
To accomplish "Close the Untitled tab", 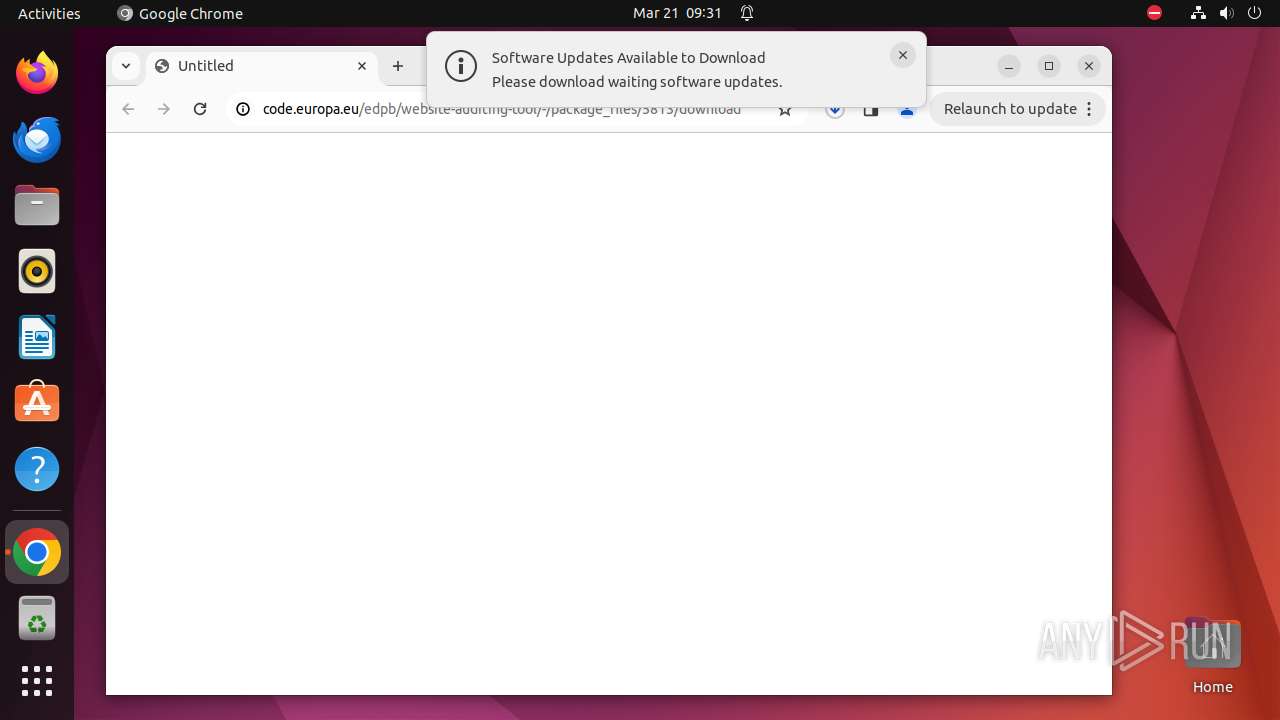I will coord(362,66).
